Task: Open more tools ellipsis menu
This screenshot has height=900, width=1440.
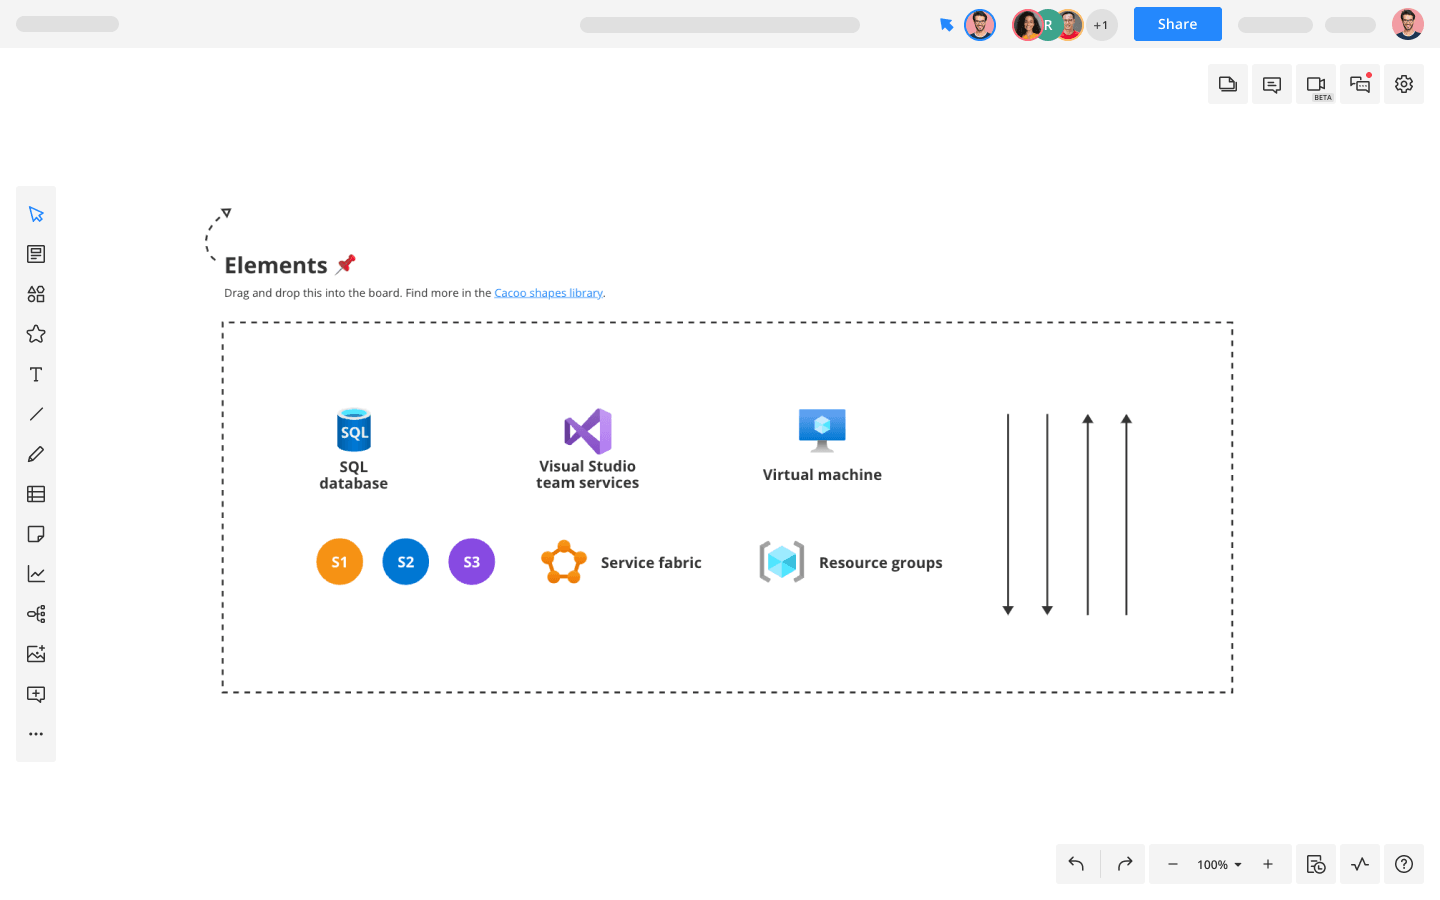Action: coord(36,734)
